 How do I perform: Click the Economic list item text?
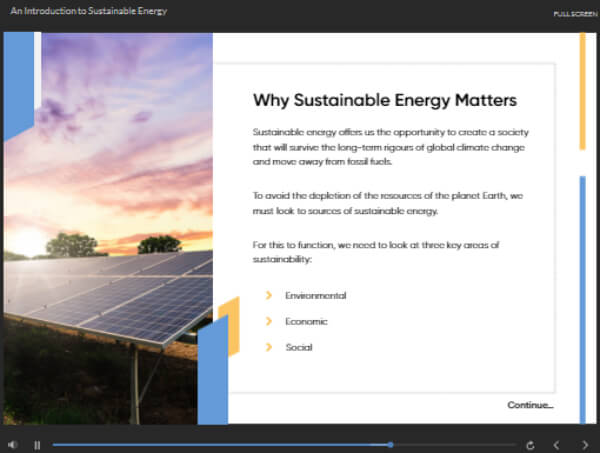(307, 321)
